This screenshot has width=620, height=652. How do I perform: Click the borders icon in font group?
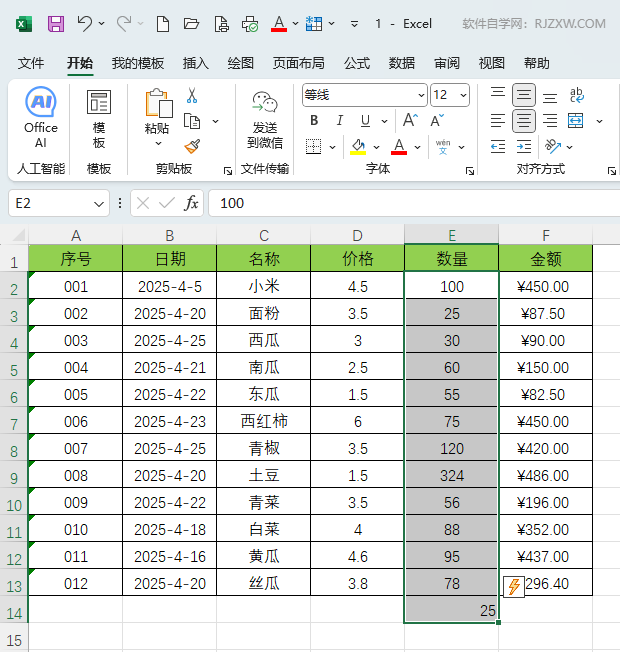click(x=314, y=146)
